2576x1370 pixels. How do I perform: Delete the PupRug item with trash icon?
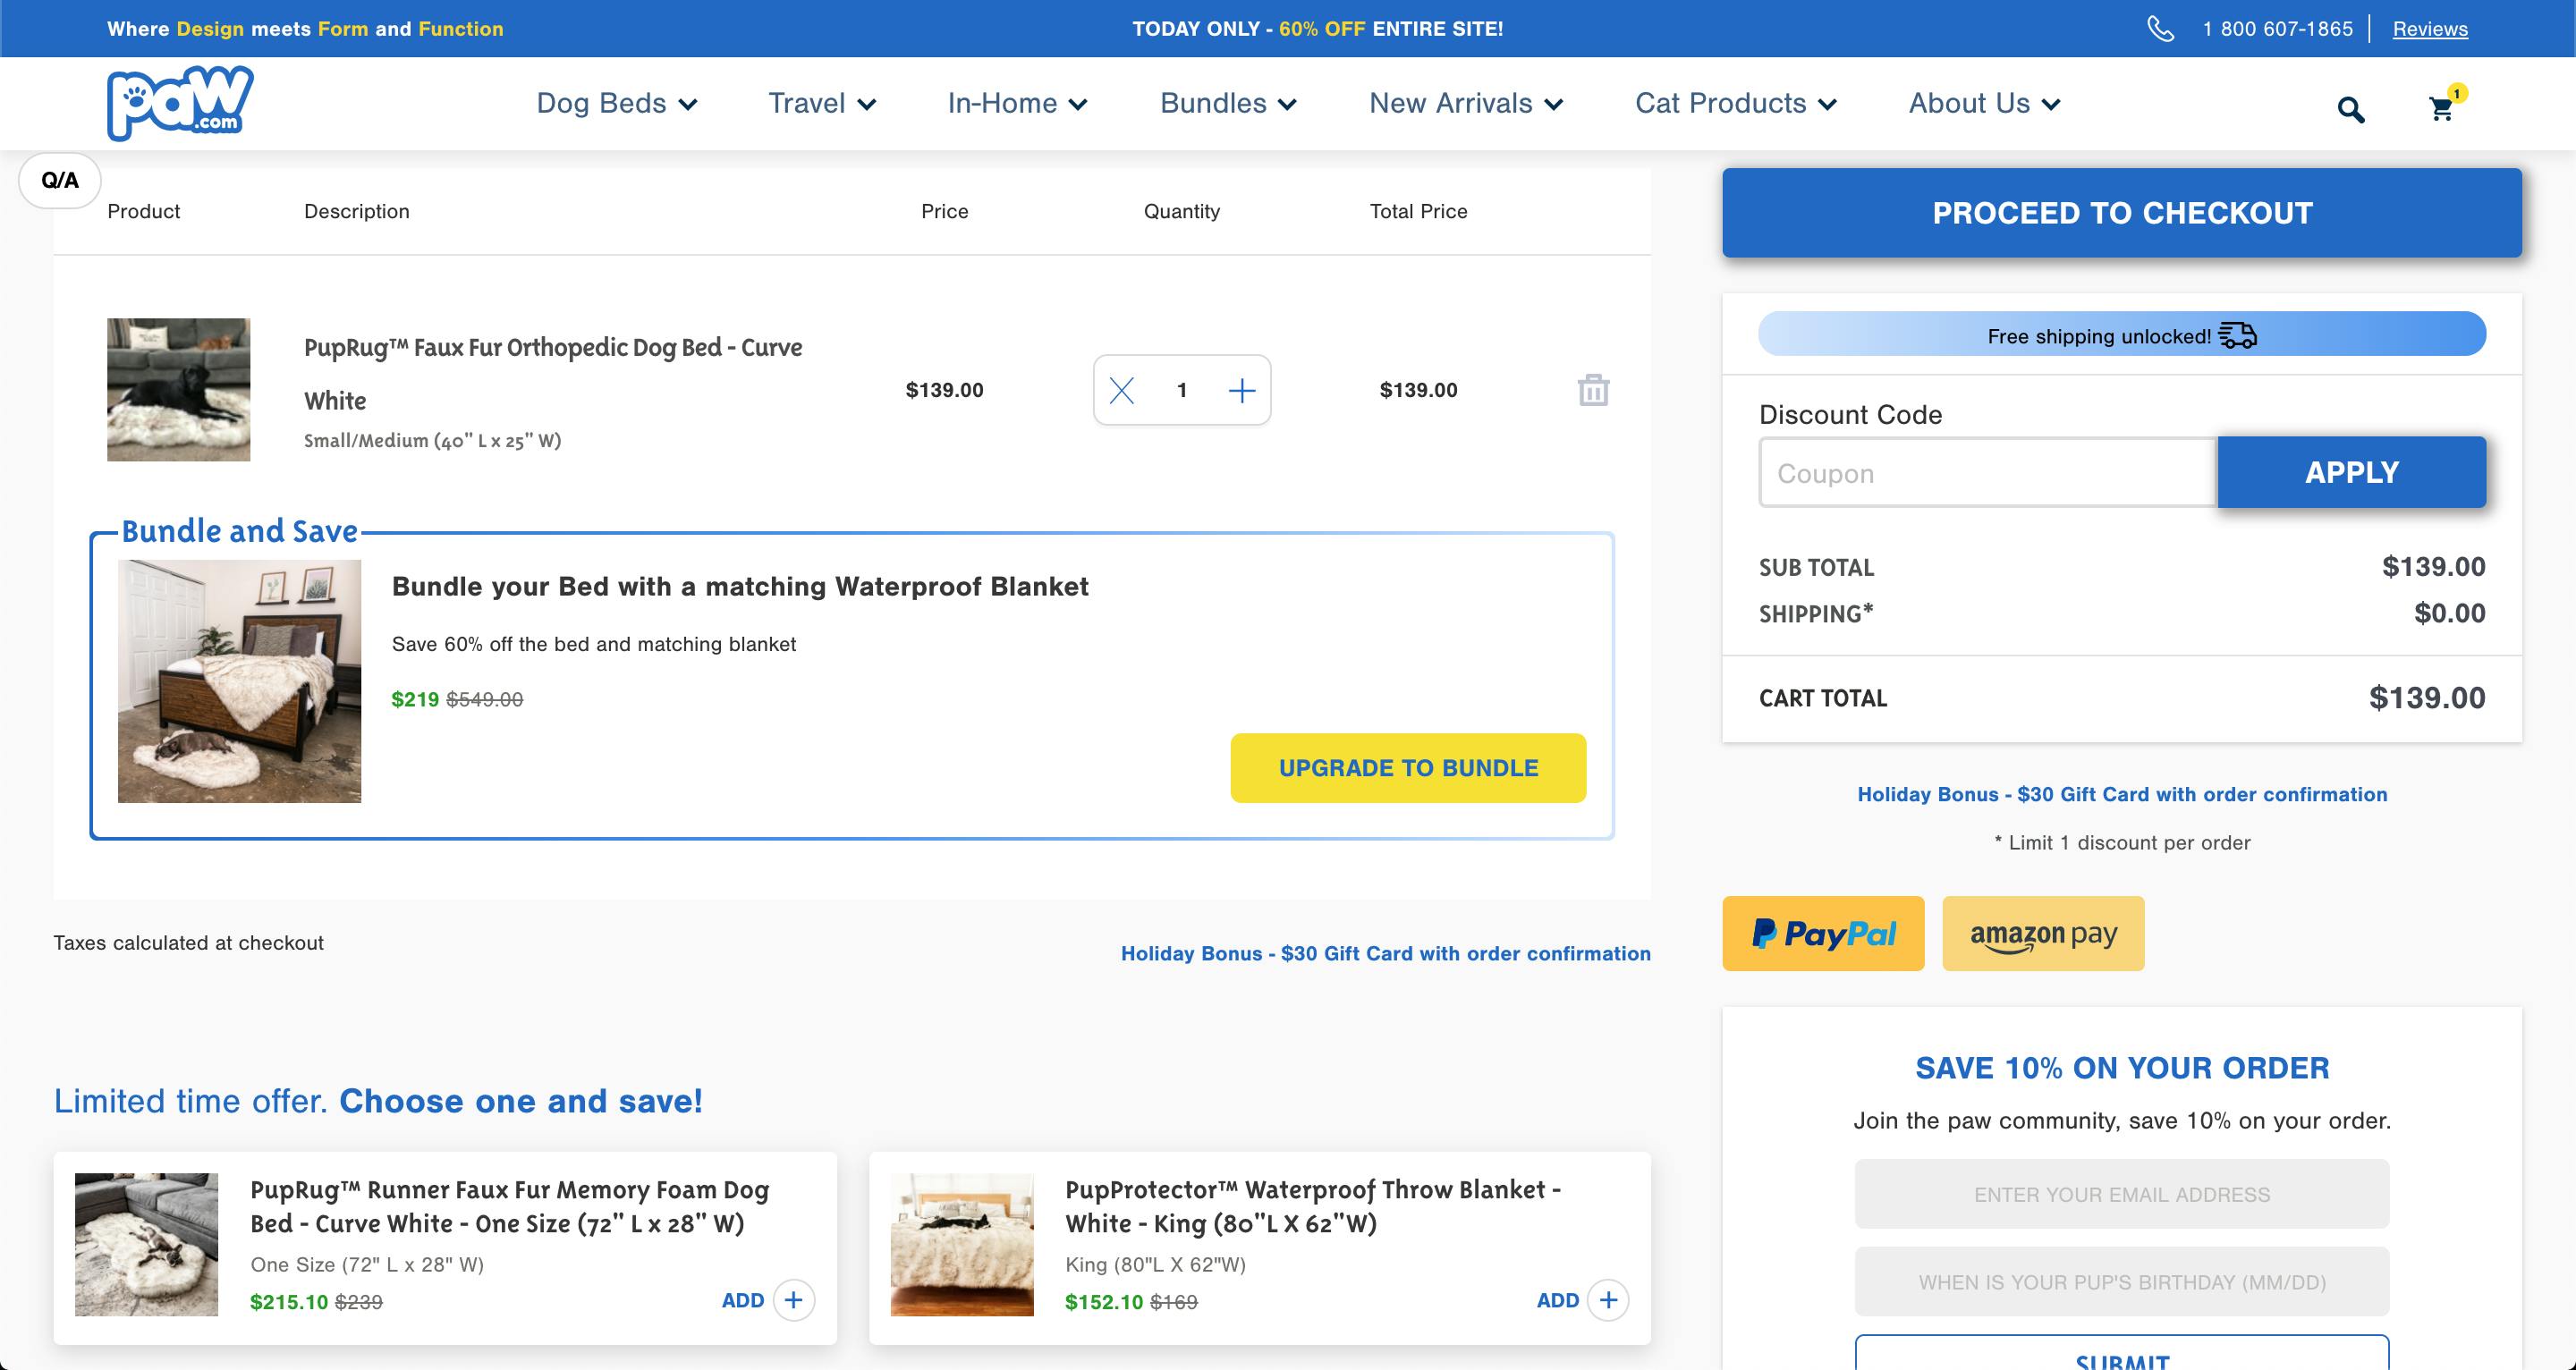[x=1593, y=390]
